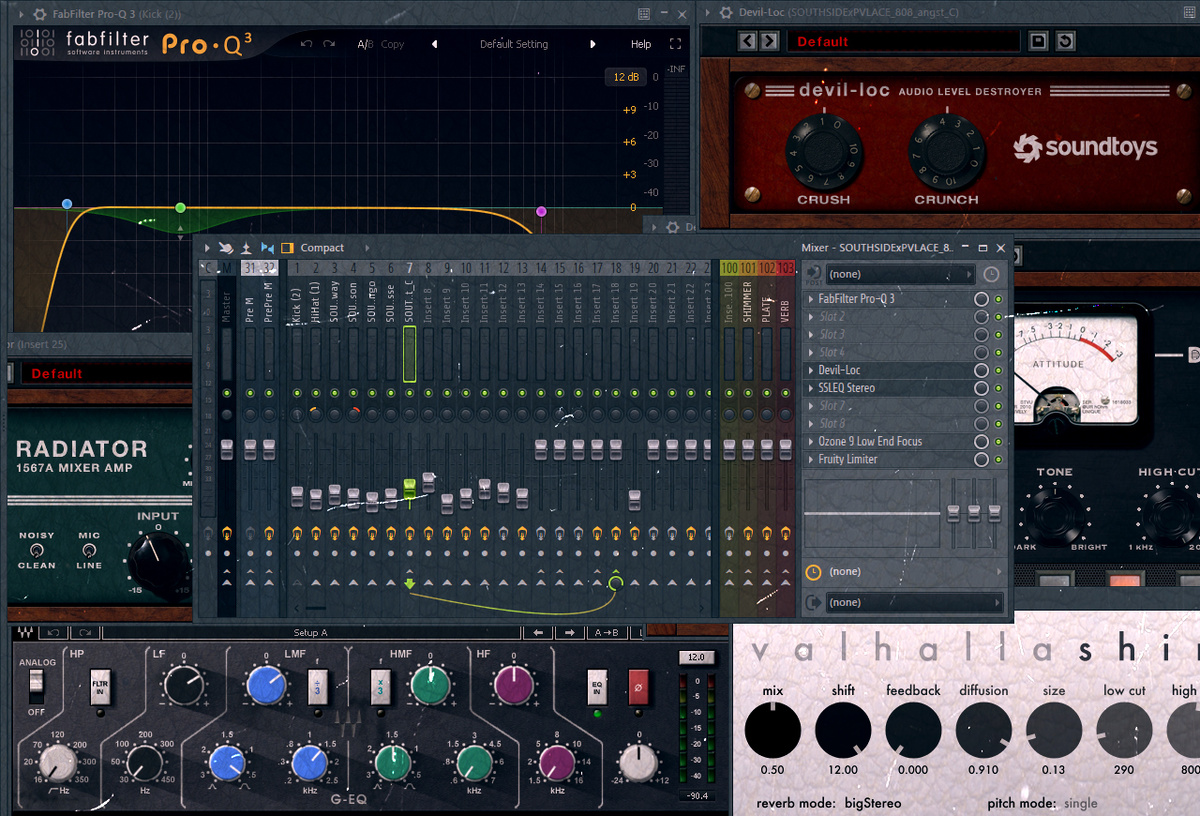Open the mixer input (none) selector
Viewport: 1200px width, 816px height.
click(901, 274)
